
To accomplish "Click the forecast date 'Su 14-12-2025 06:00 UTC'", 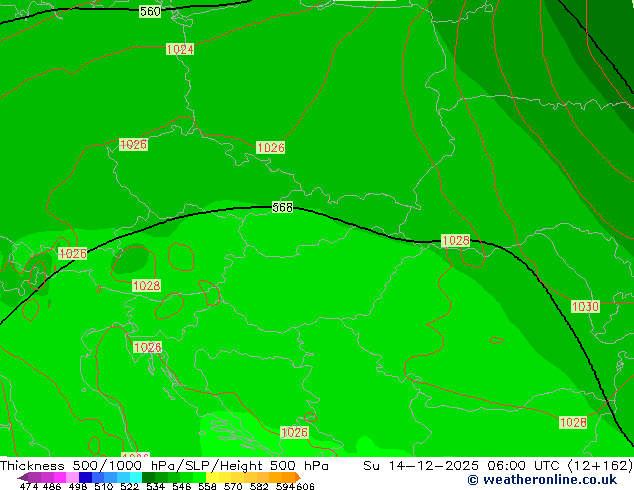I will coord(461,466).
